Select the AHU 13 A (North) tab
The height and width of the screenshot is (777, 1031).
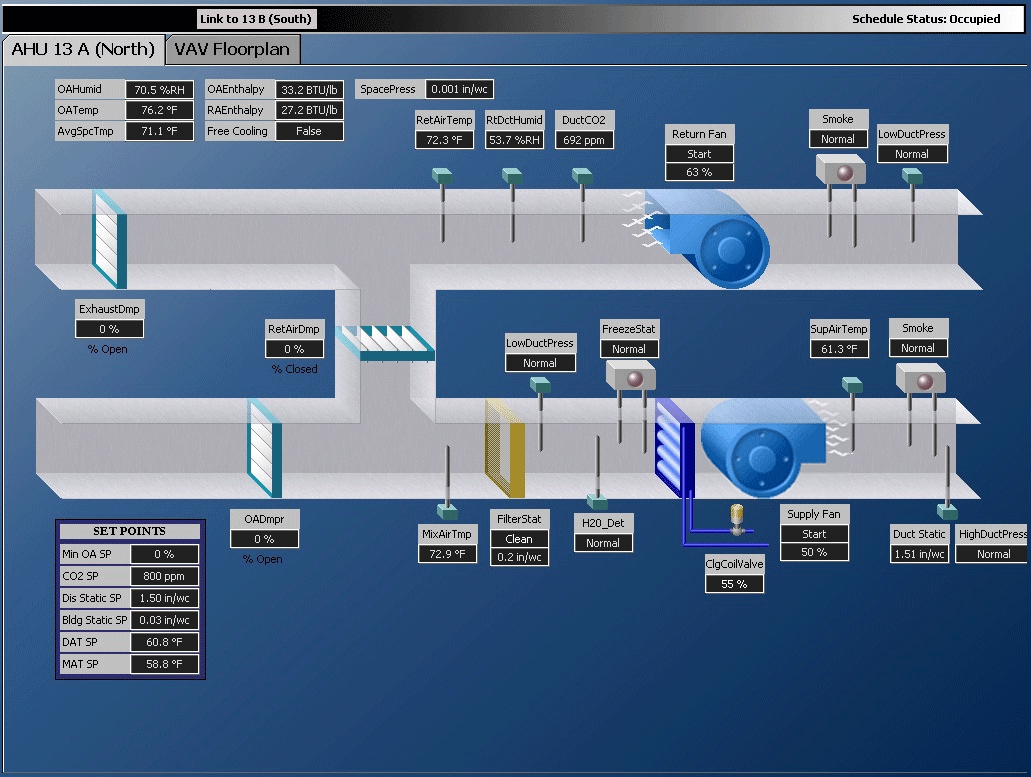(83, 49)
